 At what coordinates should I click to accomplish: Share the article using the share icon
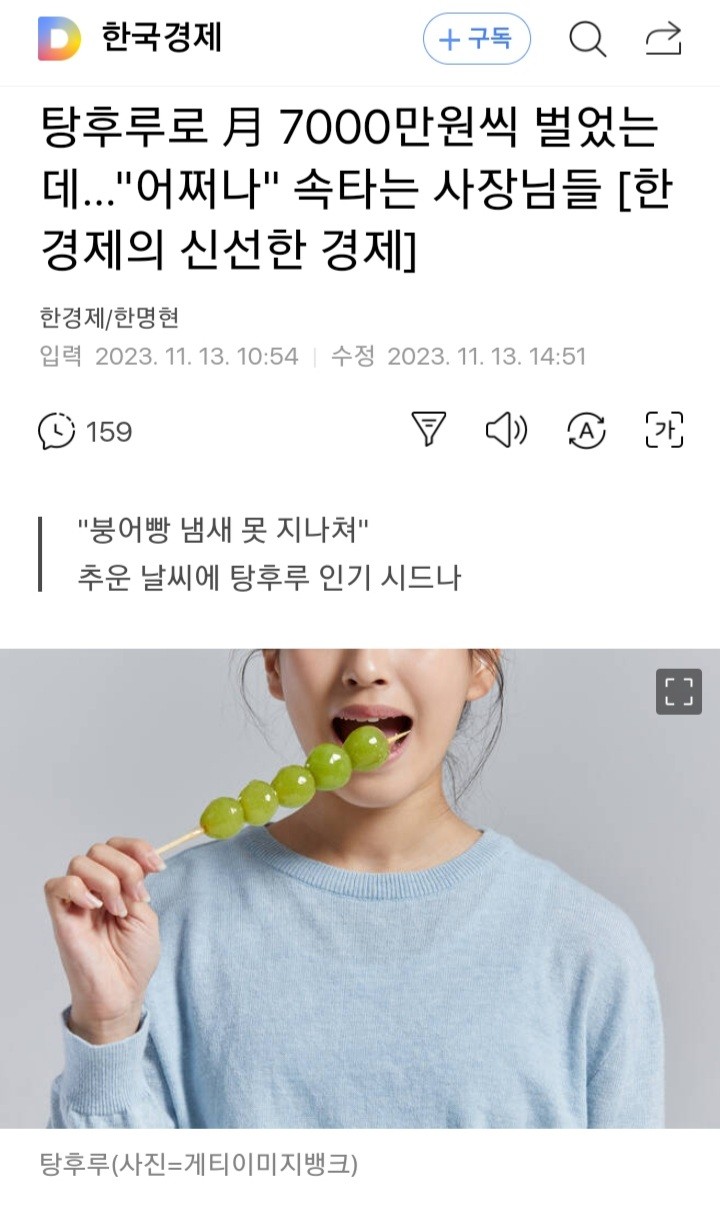(x=663, y=40)
